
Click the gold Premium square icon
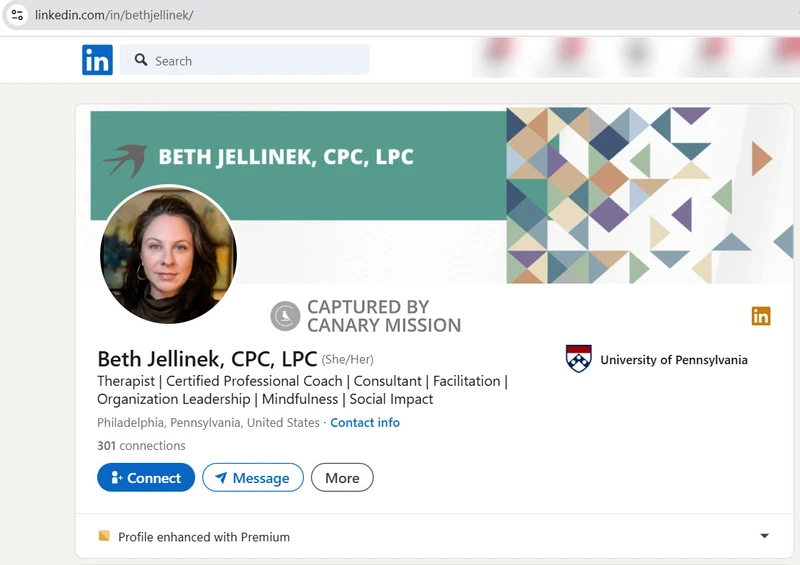pyautogui.click(x=104, y=535)
